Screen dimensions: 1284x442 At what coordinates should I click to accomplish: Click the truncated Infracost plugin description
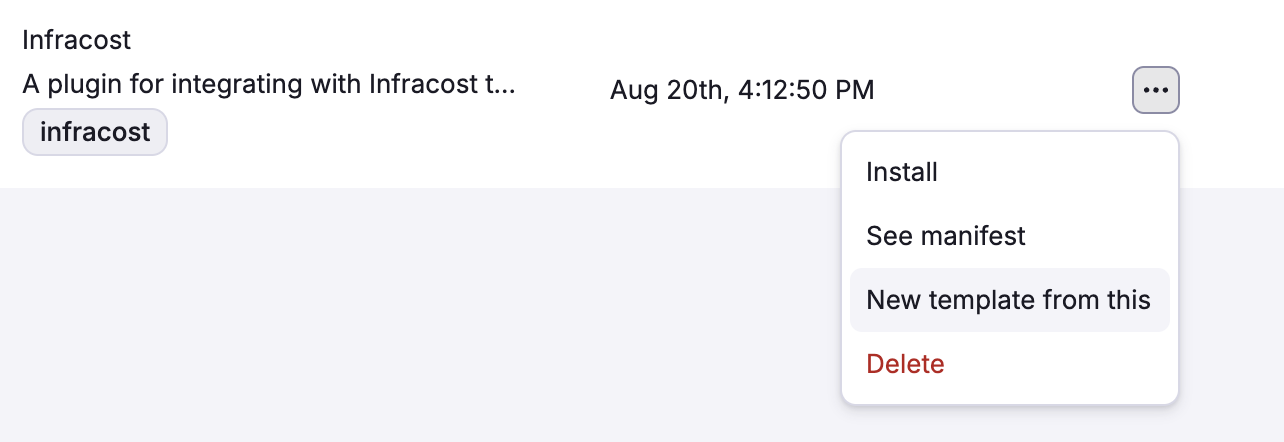(268, 84)
